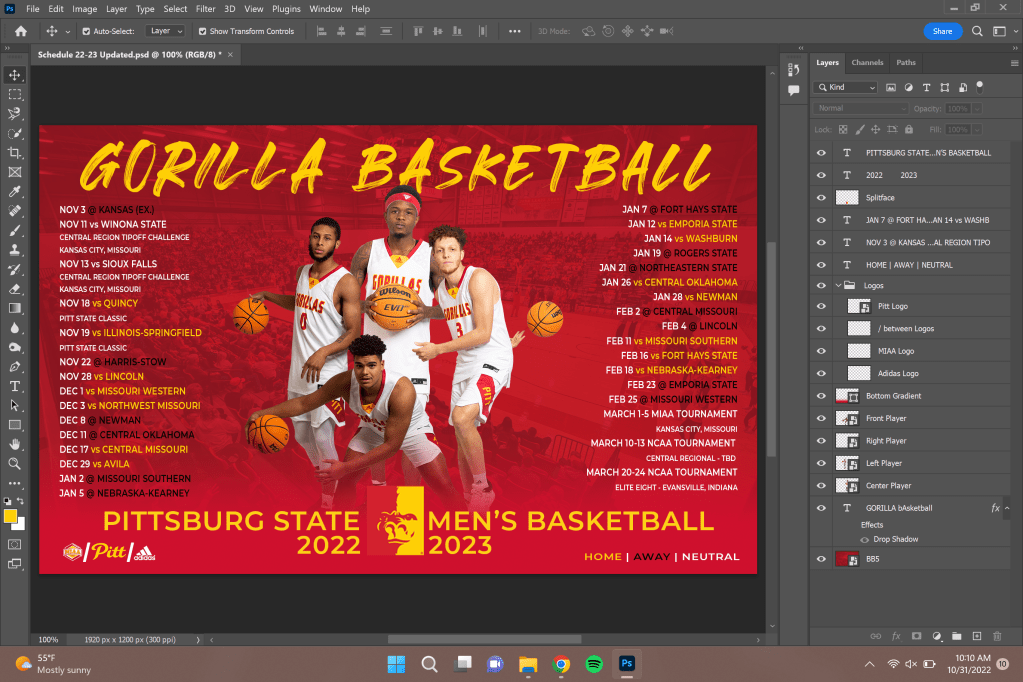Select the Horizontal Type tool
The image size is (1023, 682).
click(15, 386)
